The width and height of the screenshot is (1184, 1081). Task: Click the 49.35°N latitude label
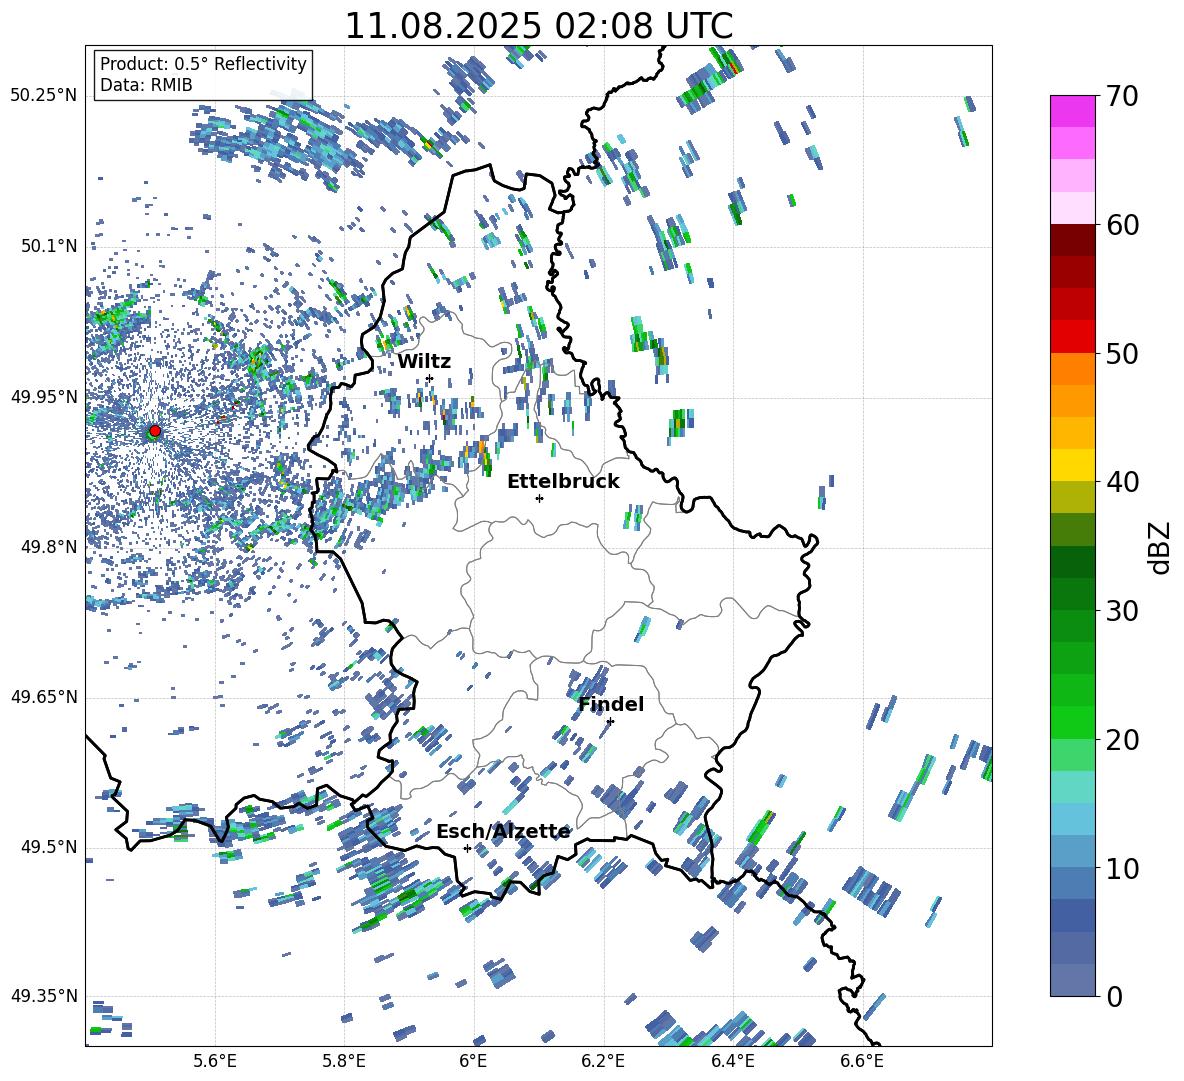click(44, 996)
